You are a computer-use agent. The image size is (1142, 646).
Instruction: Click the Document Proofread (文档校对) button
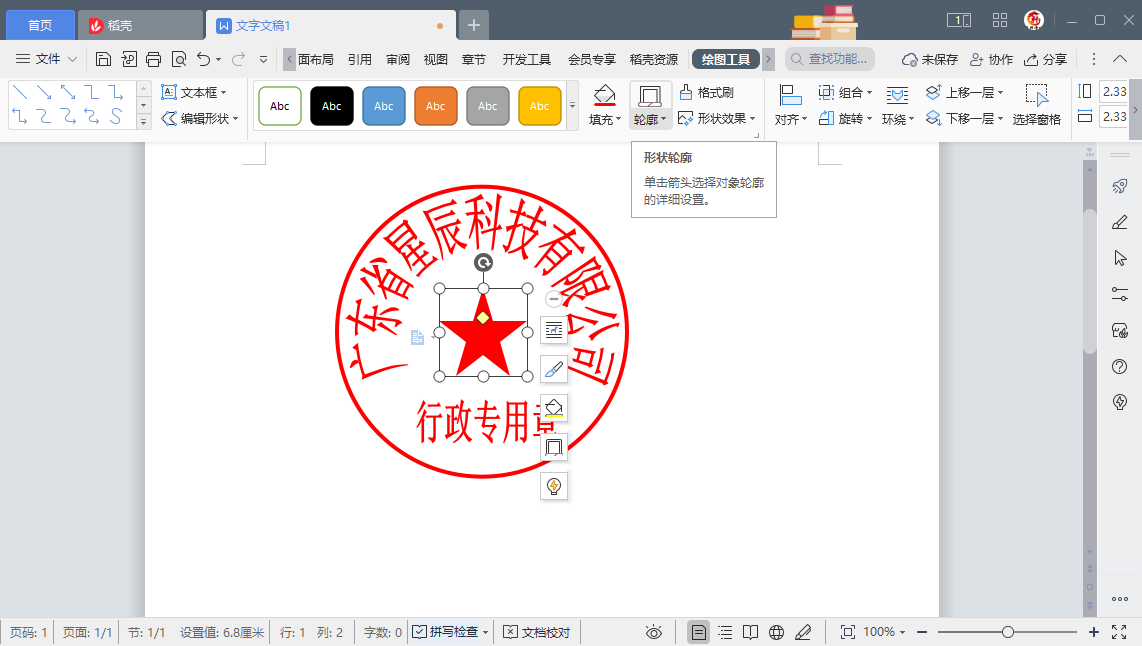[x=536, y=632]
